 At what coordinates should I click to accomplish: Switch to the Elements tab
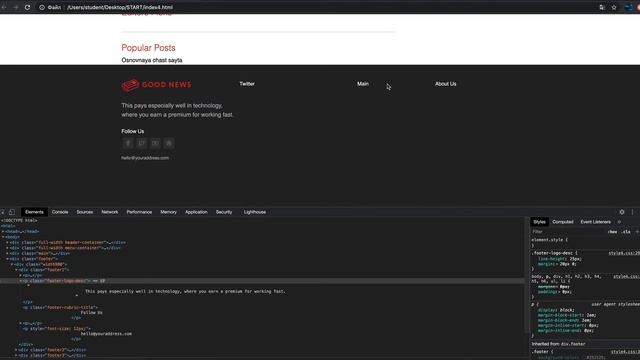[34, 212]
